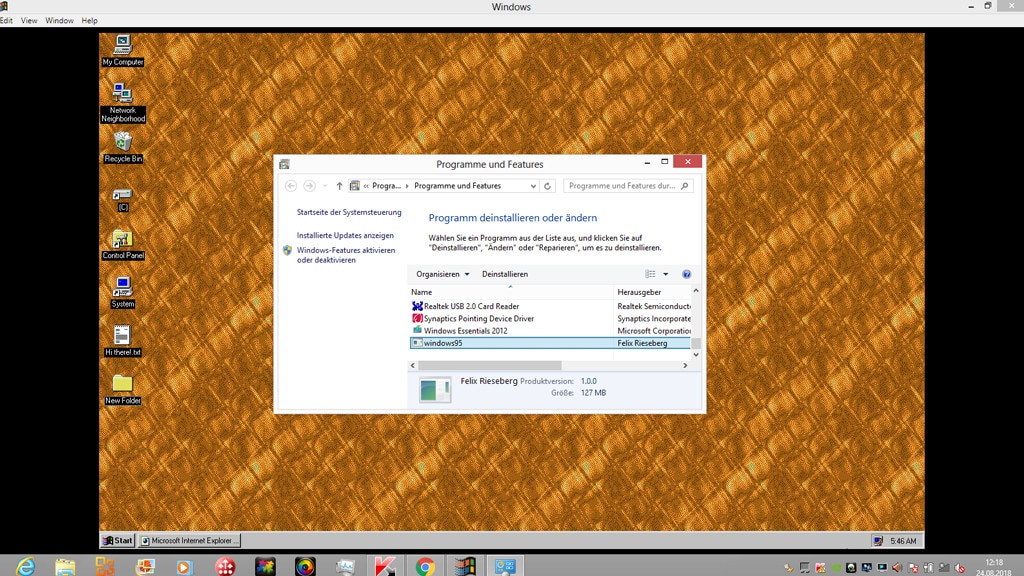Open Windows-Features aktivieren oder deaktivieren link
Screen dimensions: 1024x576
[x=345, y=255]
